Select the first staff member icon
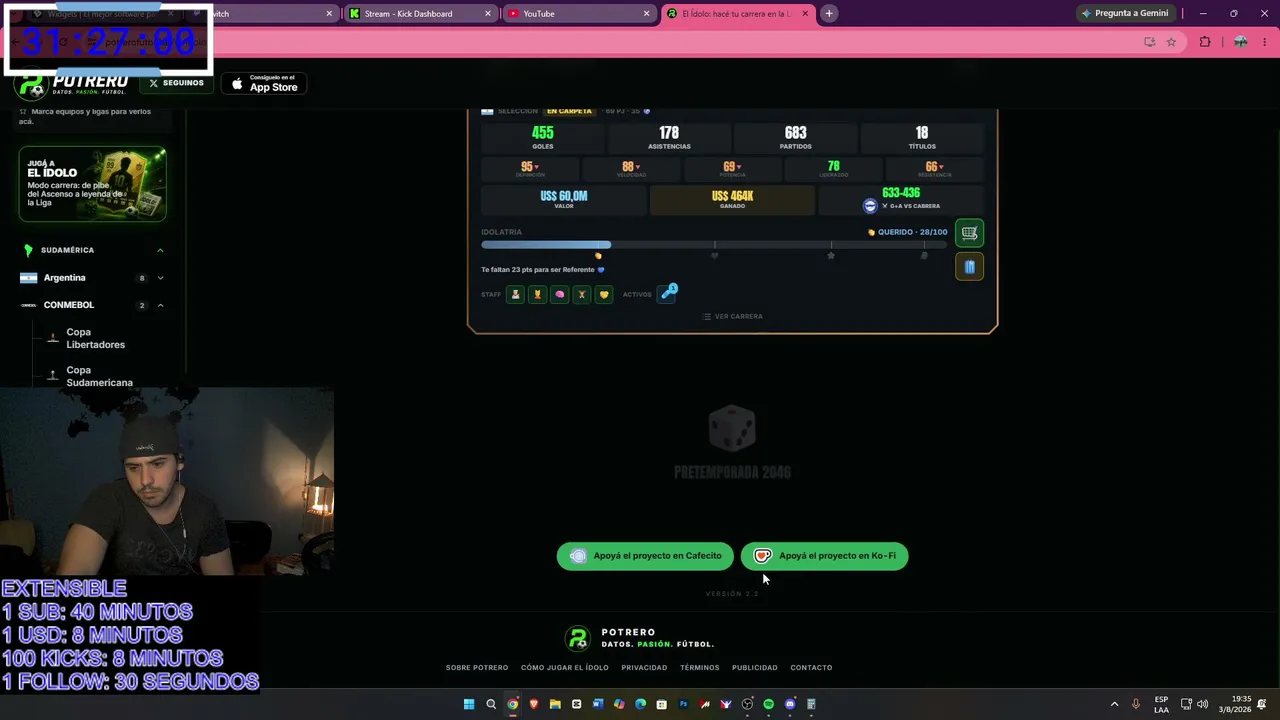 [515, 294]
